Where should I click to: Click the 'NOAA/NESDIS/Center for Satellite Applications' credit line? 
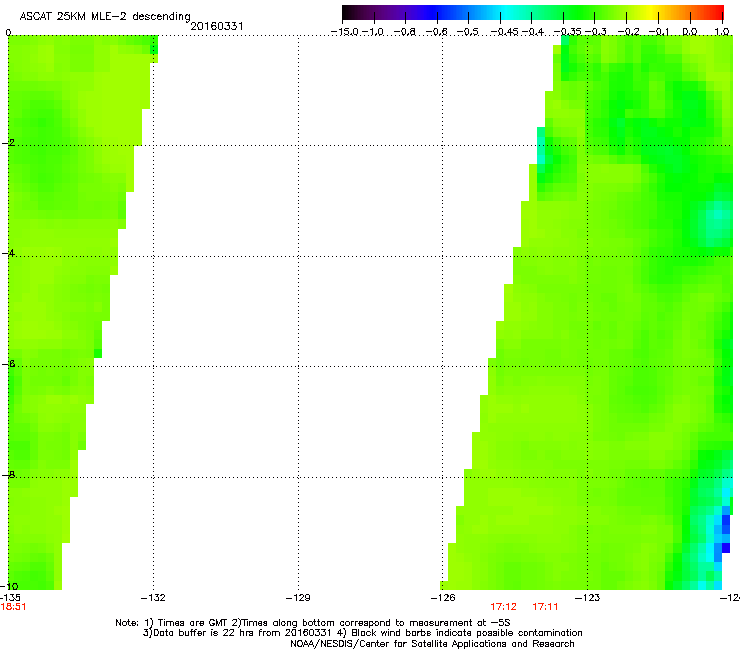(x=432, y=644)
